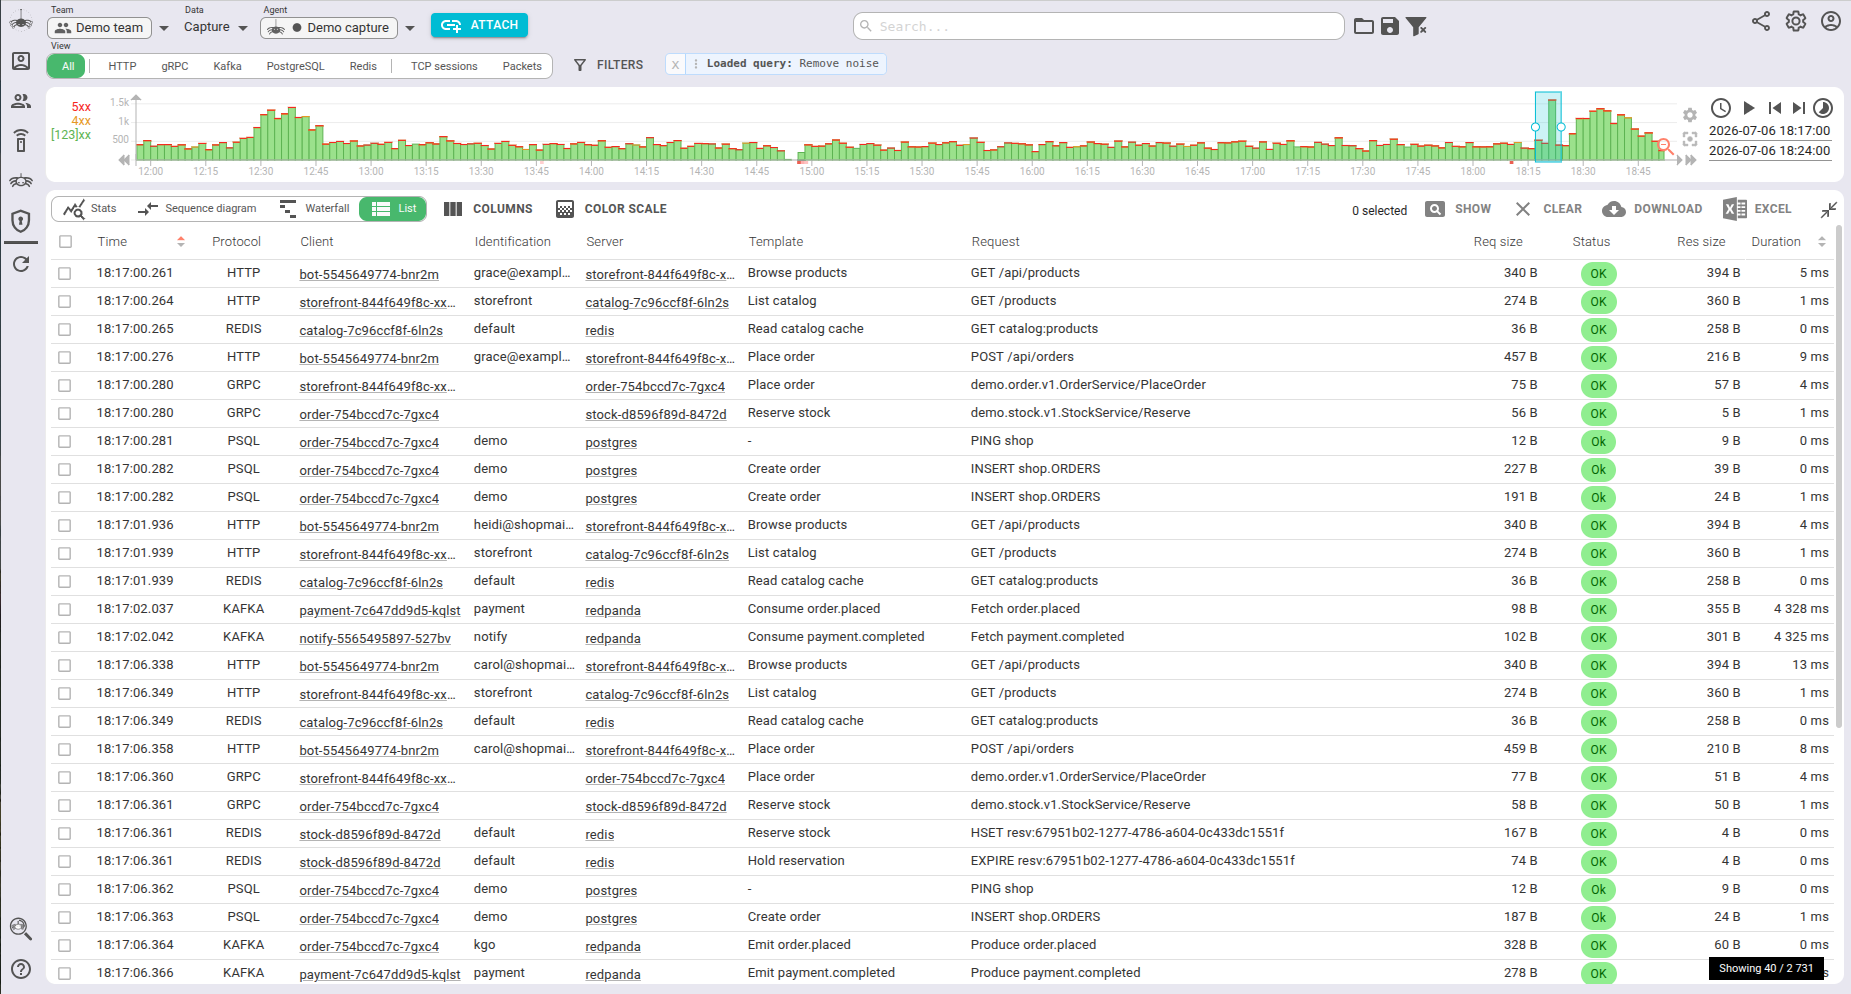Click the clock time range icon
The image size is (1851, 994).
point(1721,108)
